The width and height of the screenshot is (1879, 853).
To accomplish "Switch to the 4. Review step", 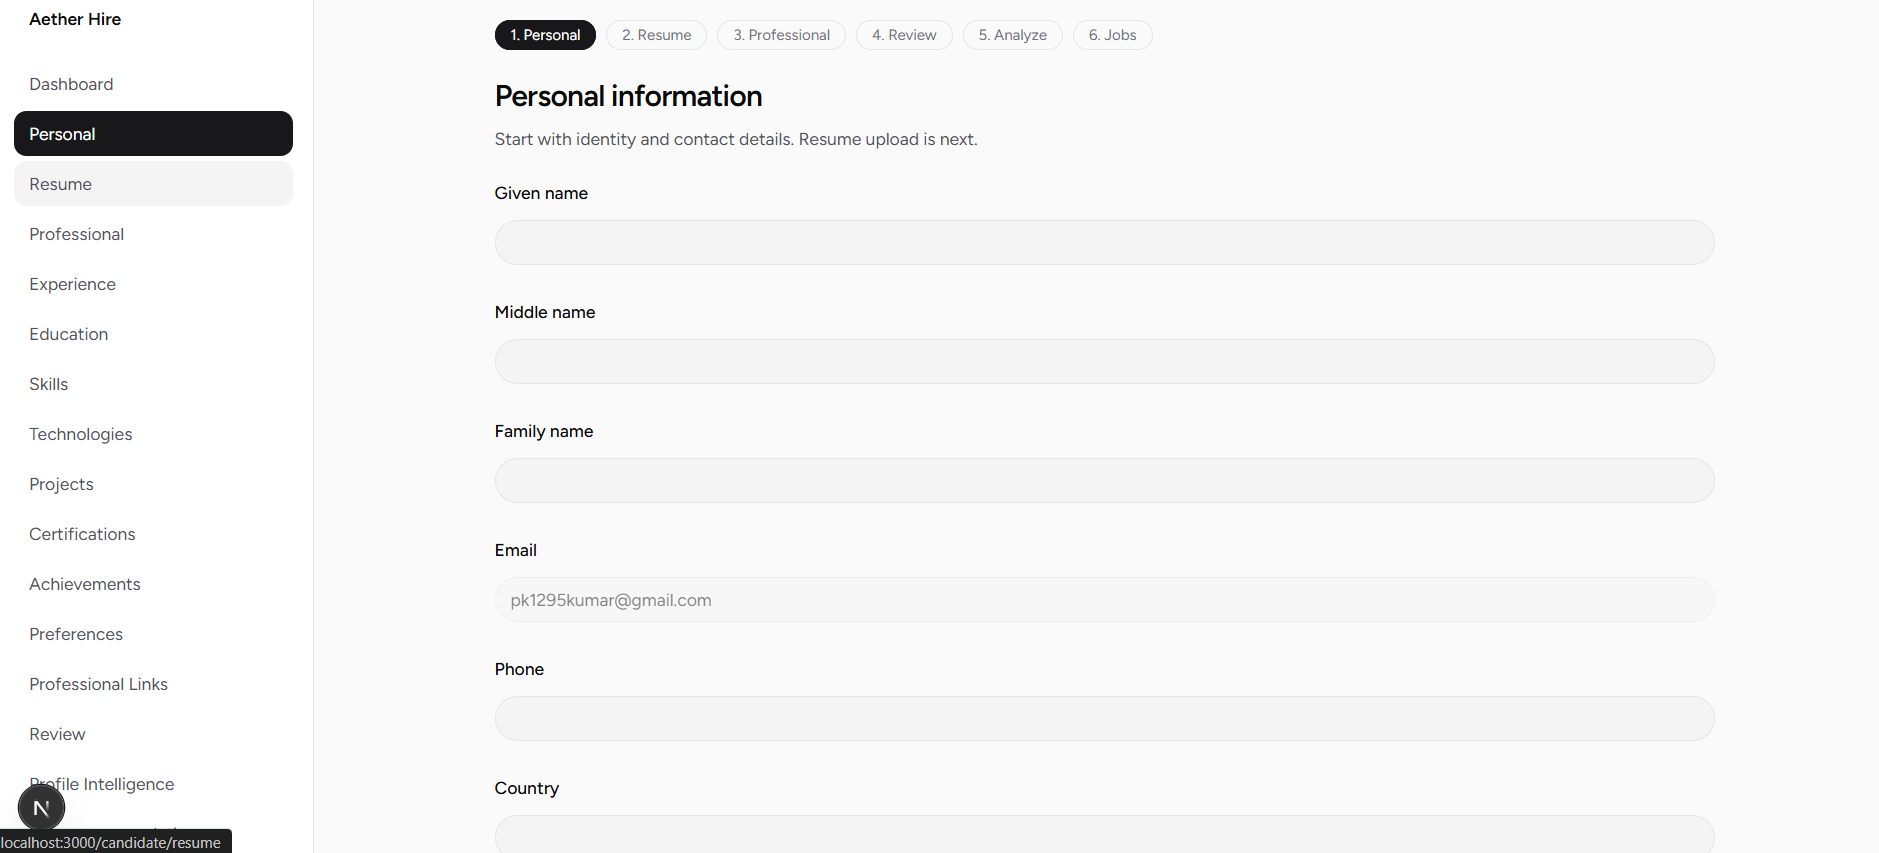I will pos(904,35).
